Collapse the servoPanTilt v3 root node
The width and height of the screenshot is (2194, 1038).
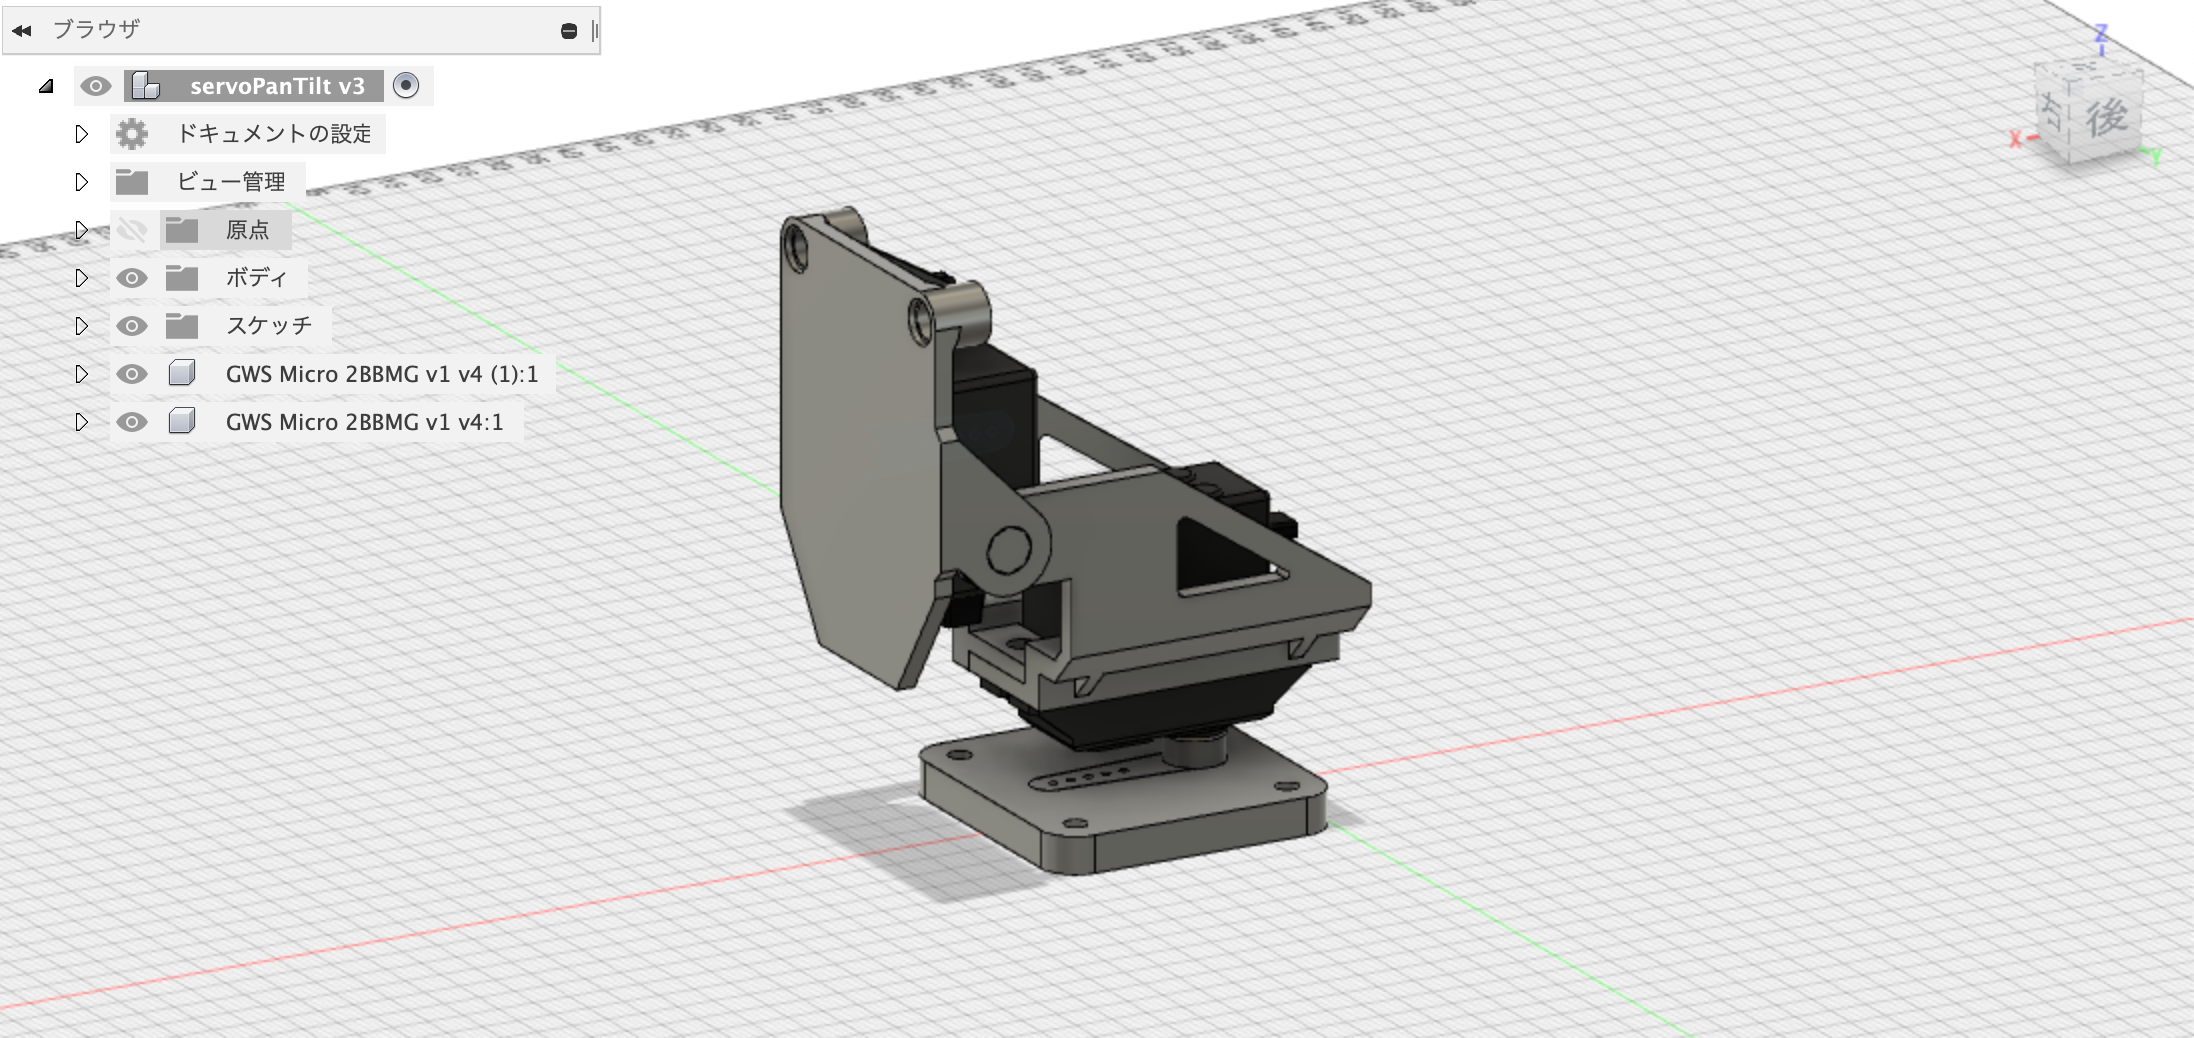pyautogui.click(x=47, y=86)
